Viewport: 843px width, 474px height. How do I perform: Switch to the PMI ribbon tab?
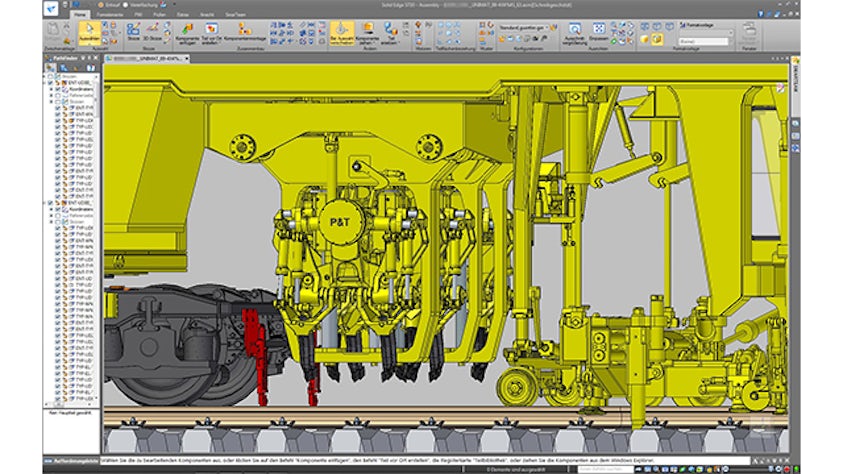[138, 15]
